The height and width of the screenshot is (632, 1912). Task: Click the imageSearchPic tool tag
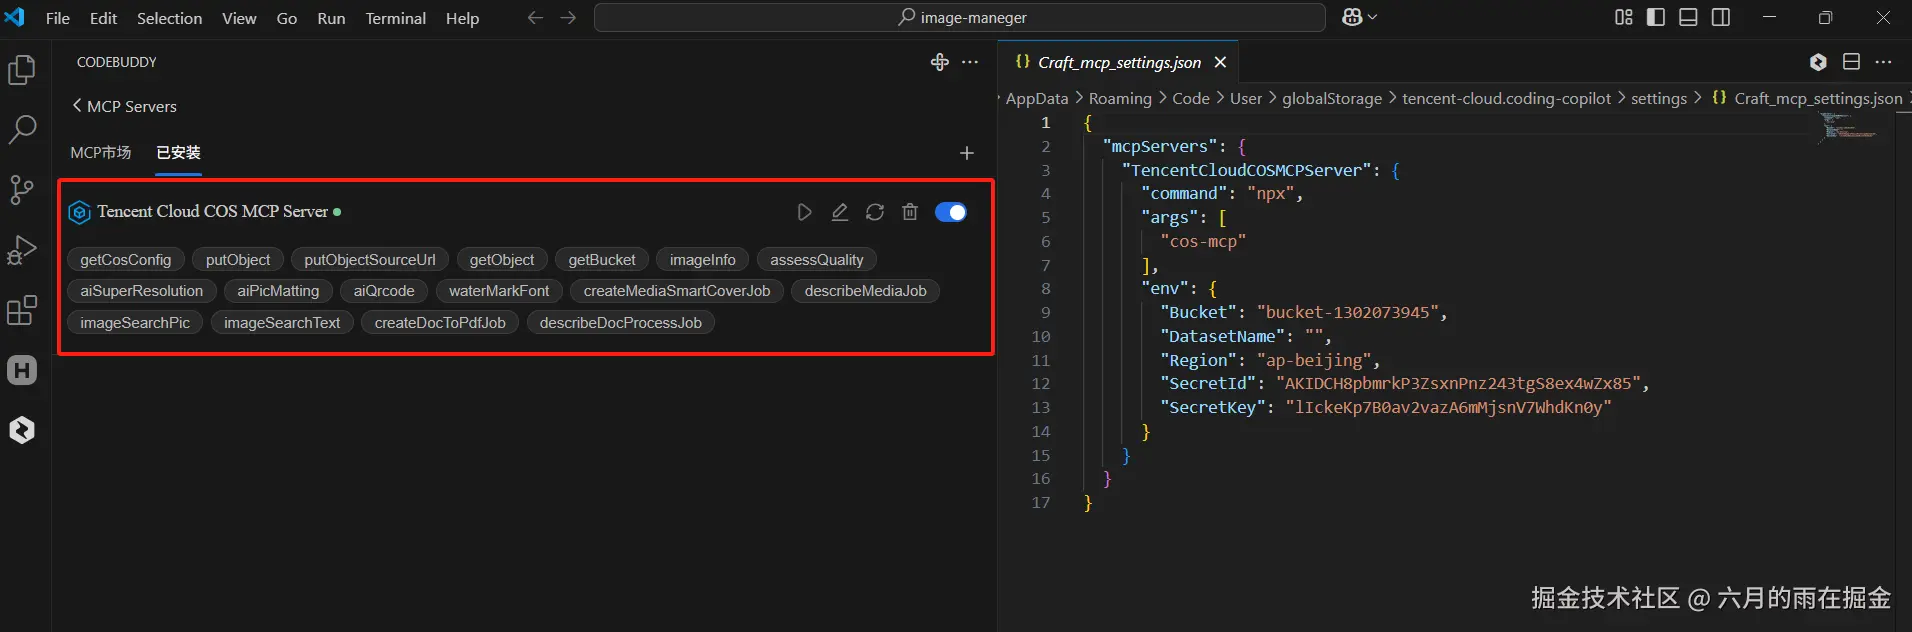(x=135, y=323)
